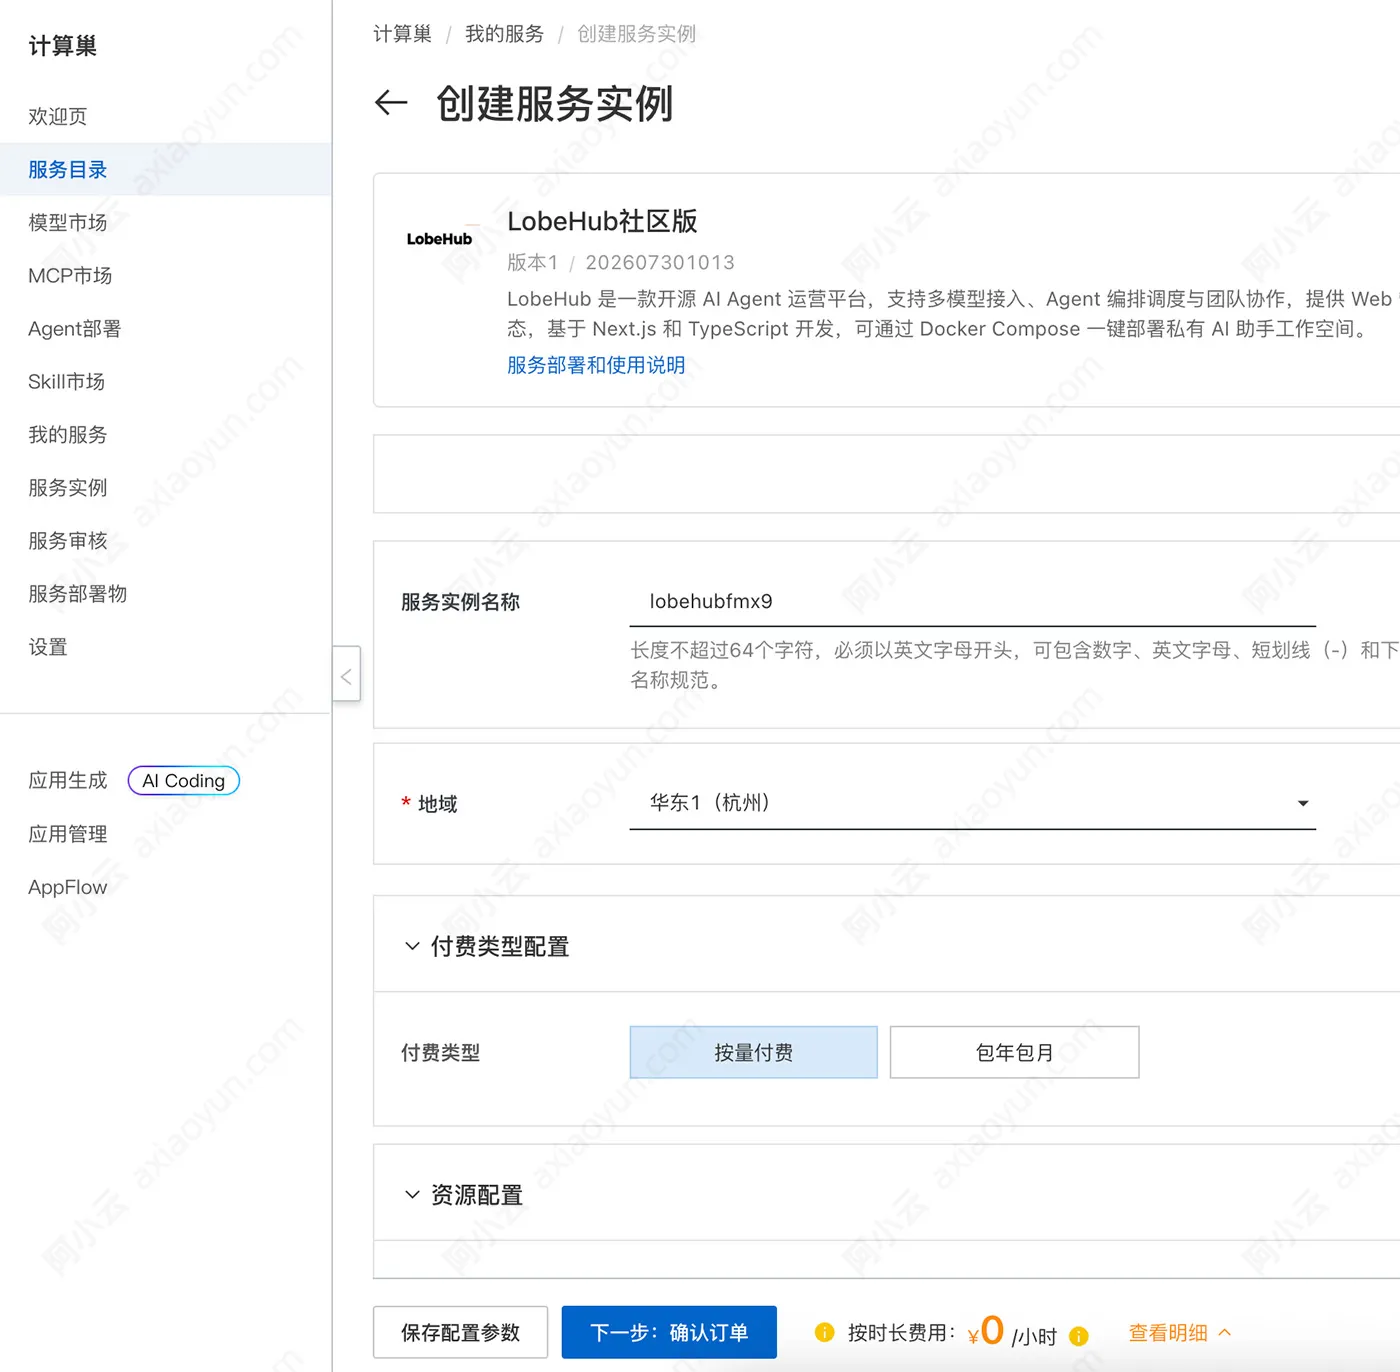
Task: Click the 计算巢 sidebar title
Action: (62, 46)
